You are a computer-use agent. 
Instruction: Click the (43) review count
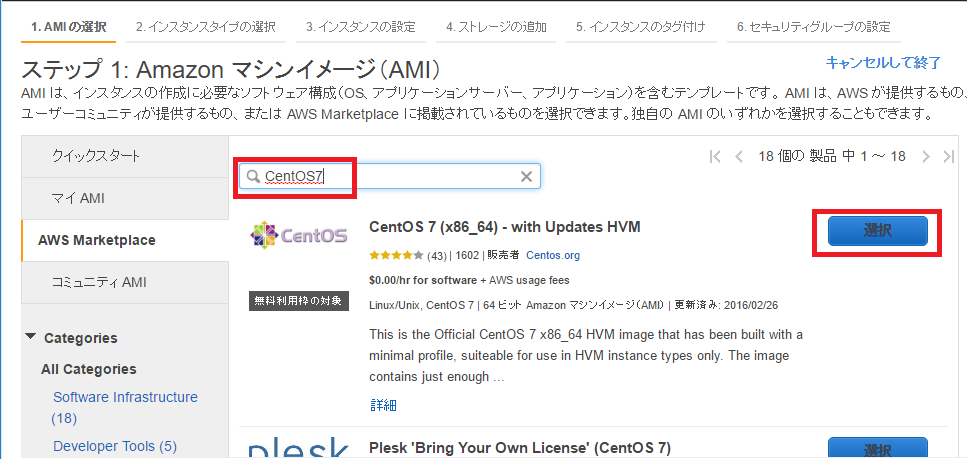437,255
